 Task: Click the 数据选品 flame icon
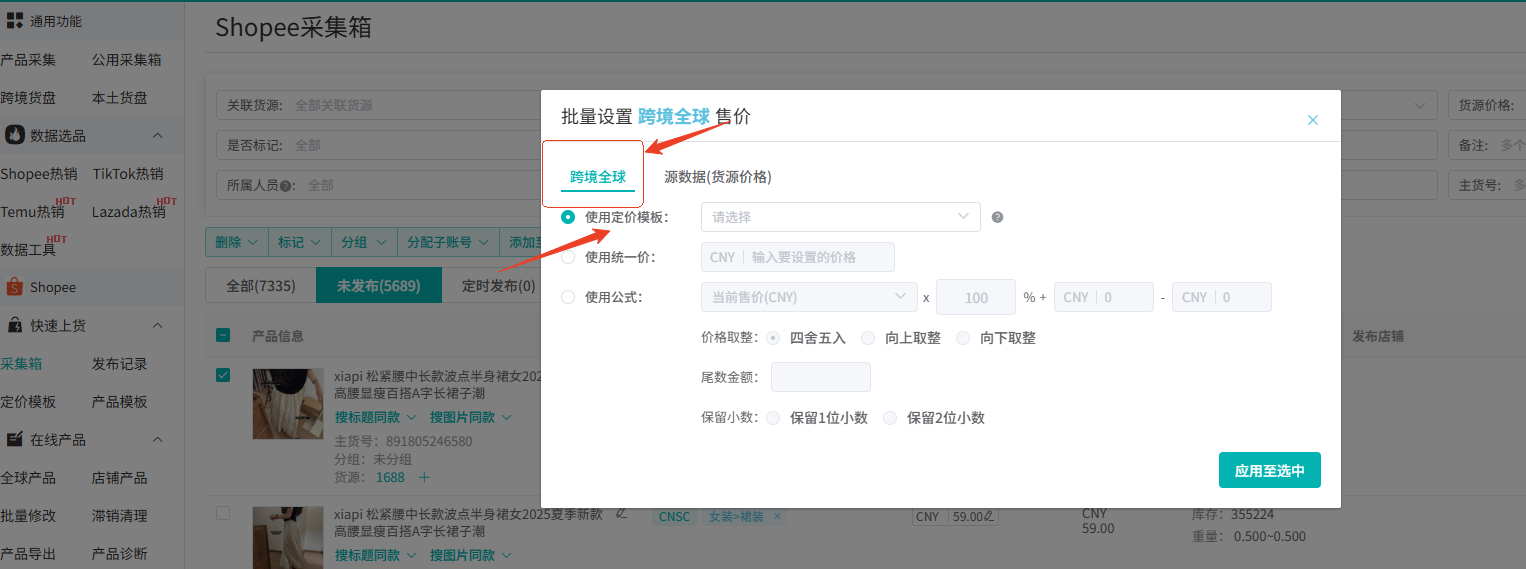[x=15, y=135]
